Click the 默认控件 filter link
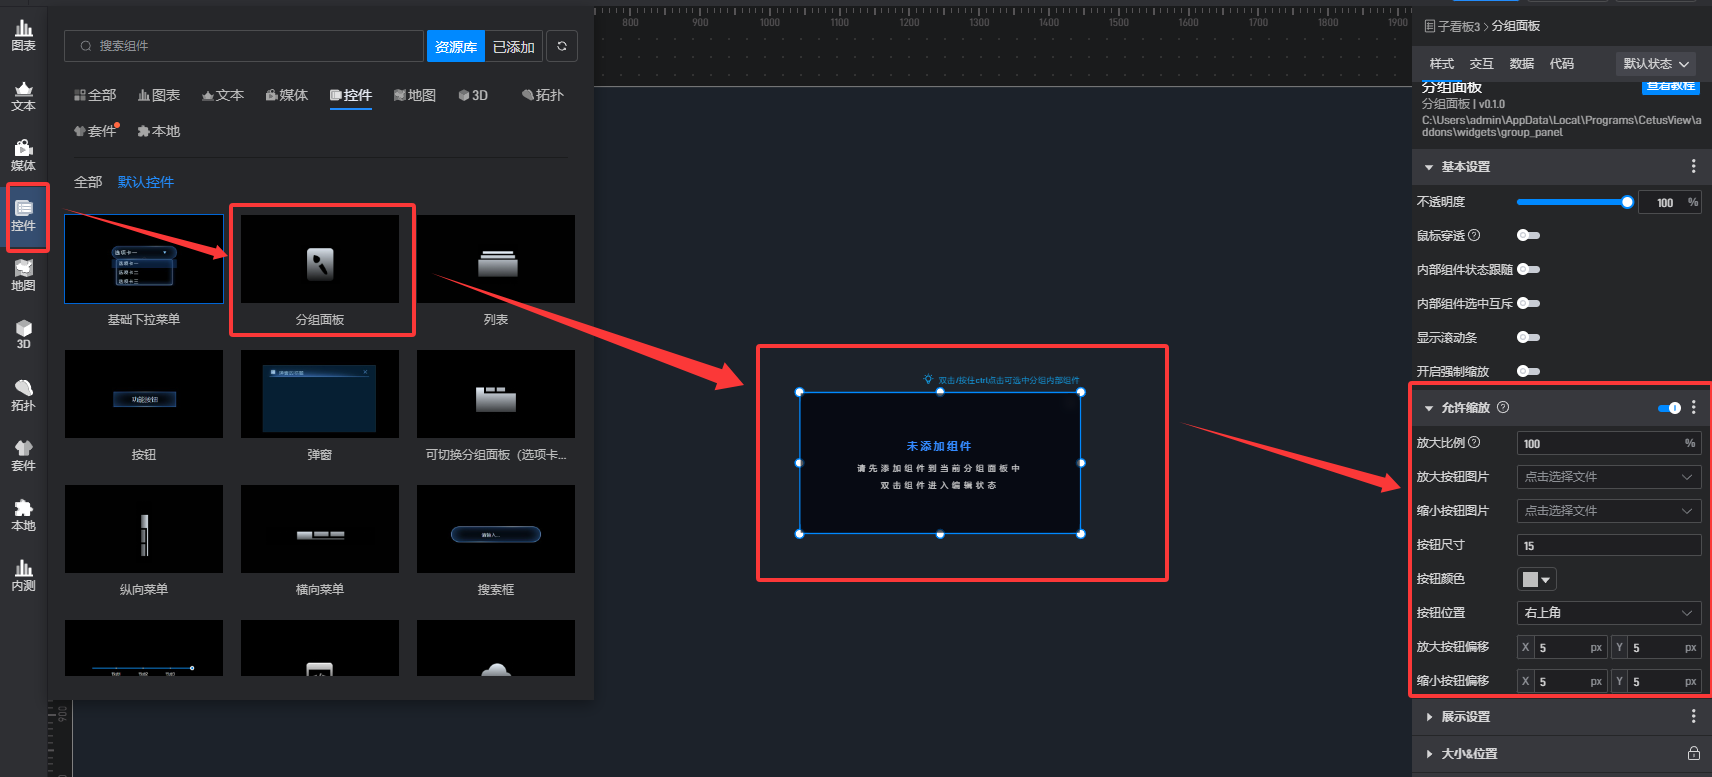The height and width of the screenshot is (777, 1712). (146, 182)
